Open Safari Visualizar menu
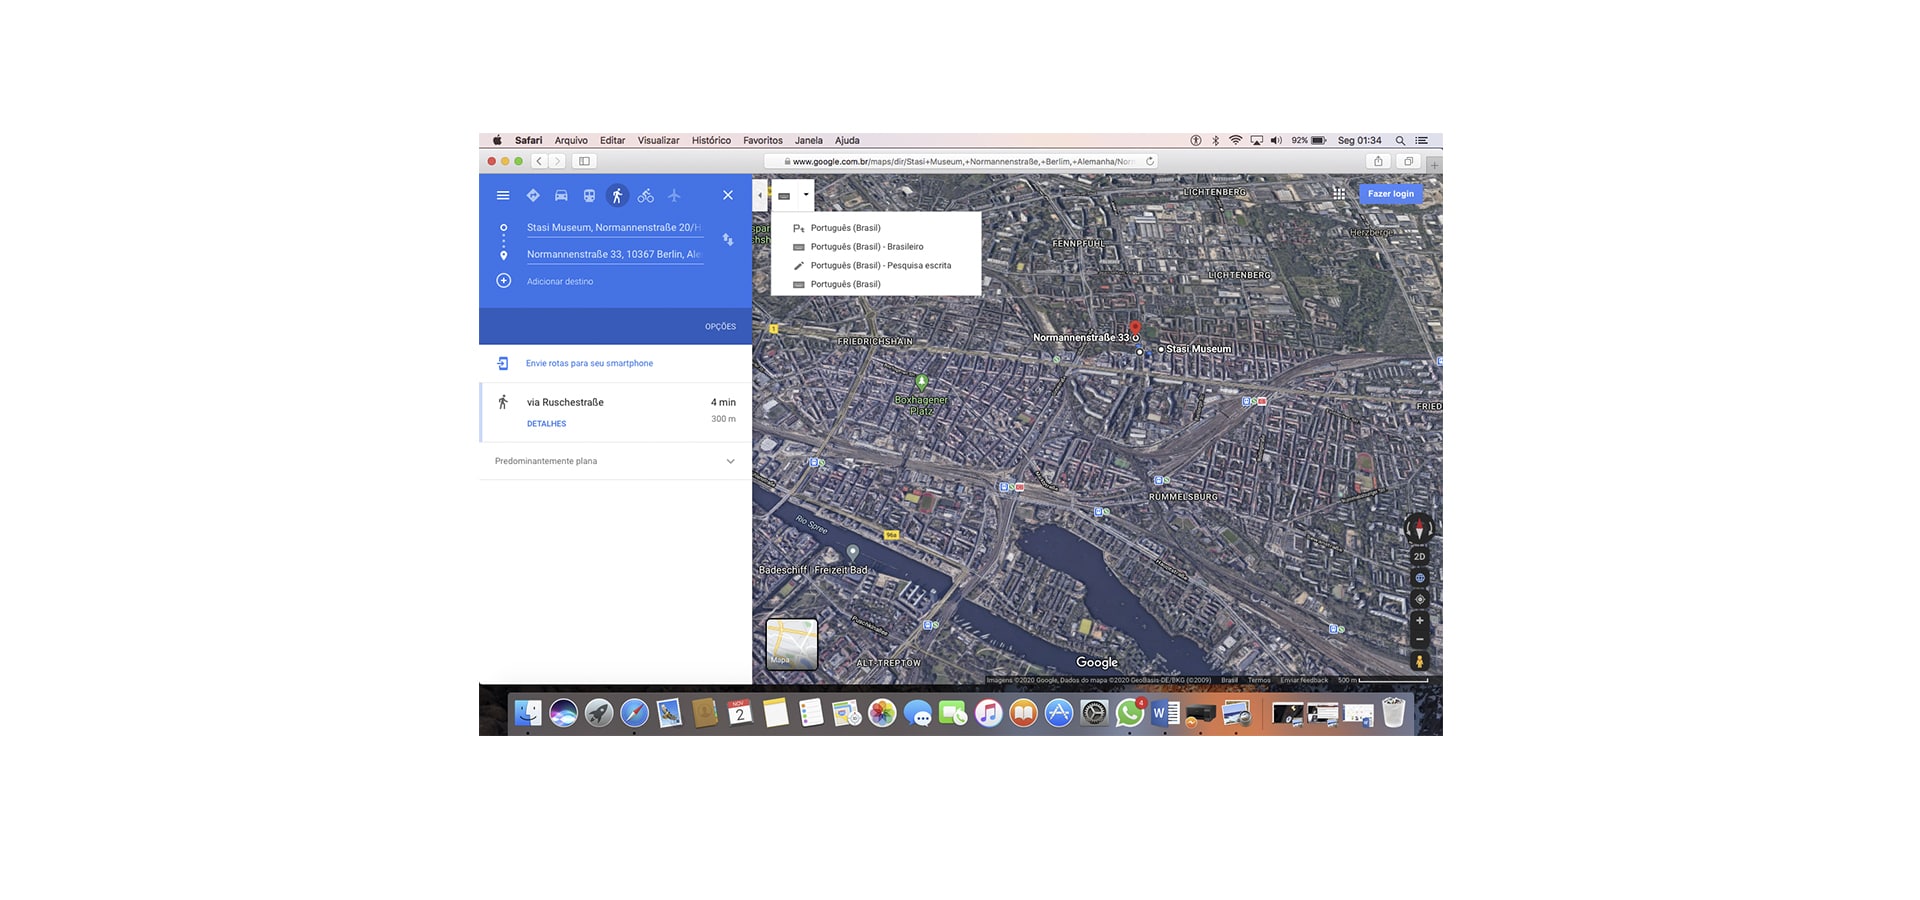Viewport: 1920px width, 900px height. coord(658,141)
